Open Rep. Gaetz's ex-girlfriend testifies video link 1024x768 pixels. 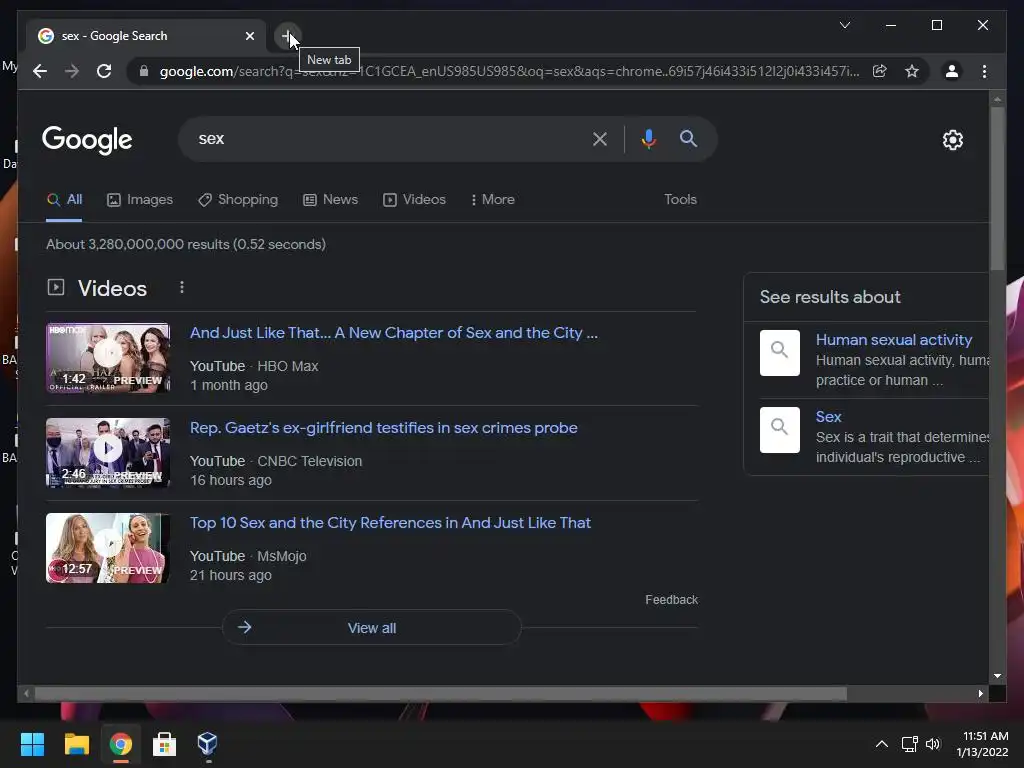383,428
